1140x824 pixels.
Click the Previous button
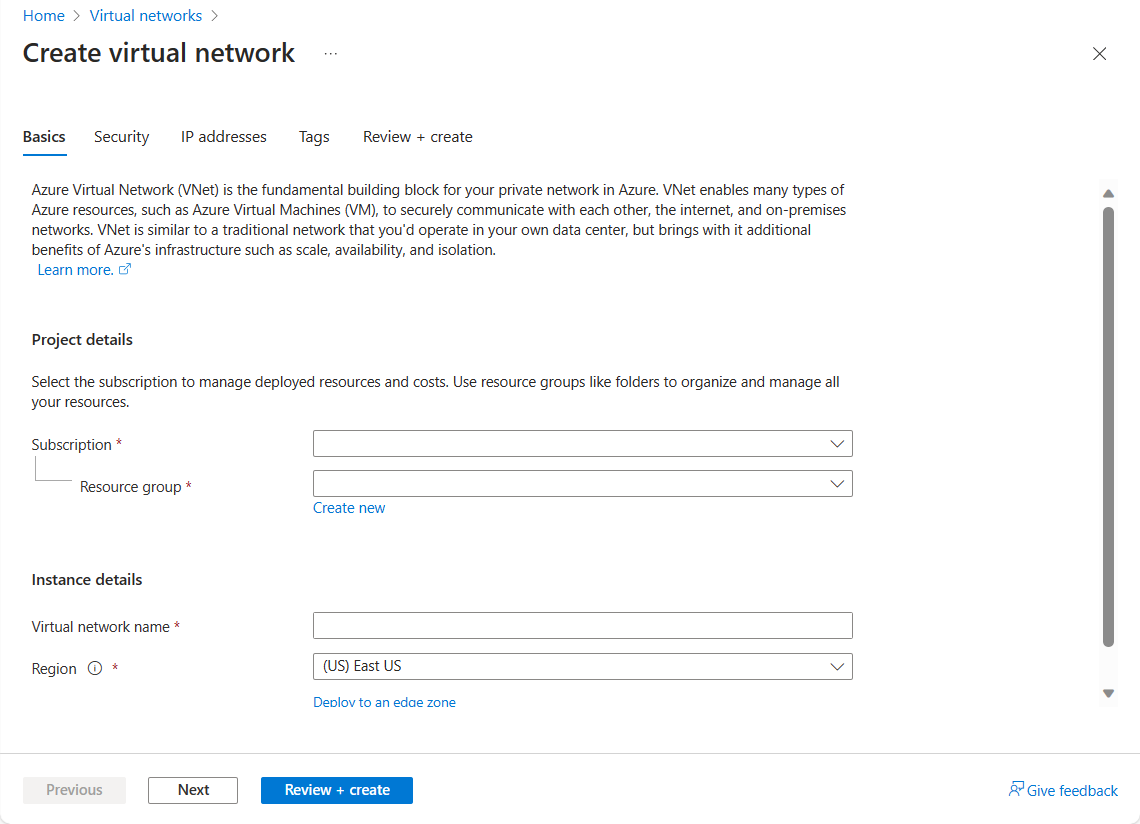pos(74,790)
